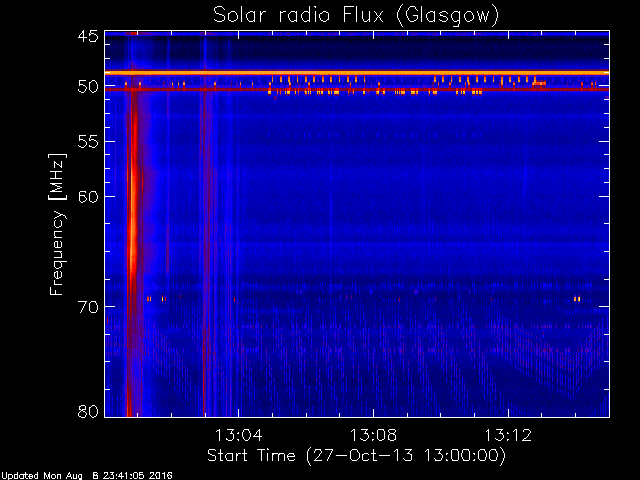Select the 55 frequency axis label

coord(88,142)
